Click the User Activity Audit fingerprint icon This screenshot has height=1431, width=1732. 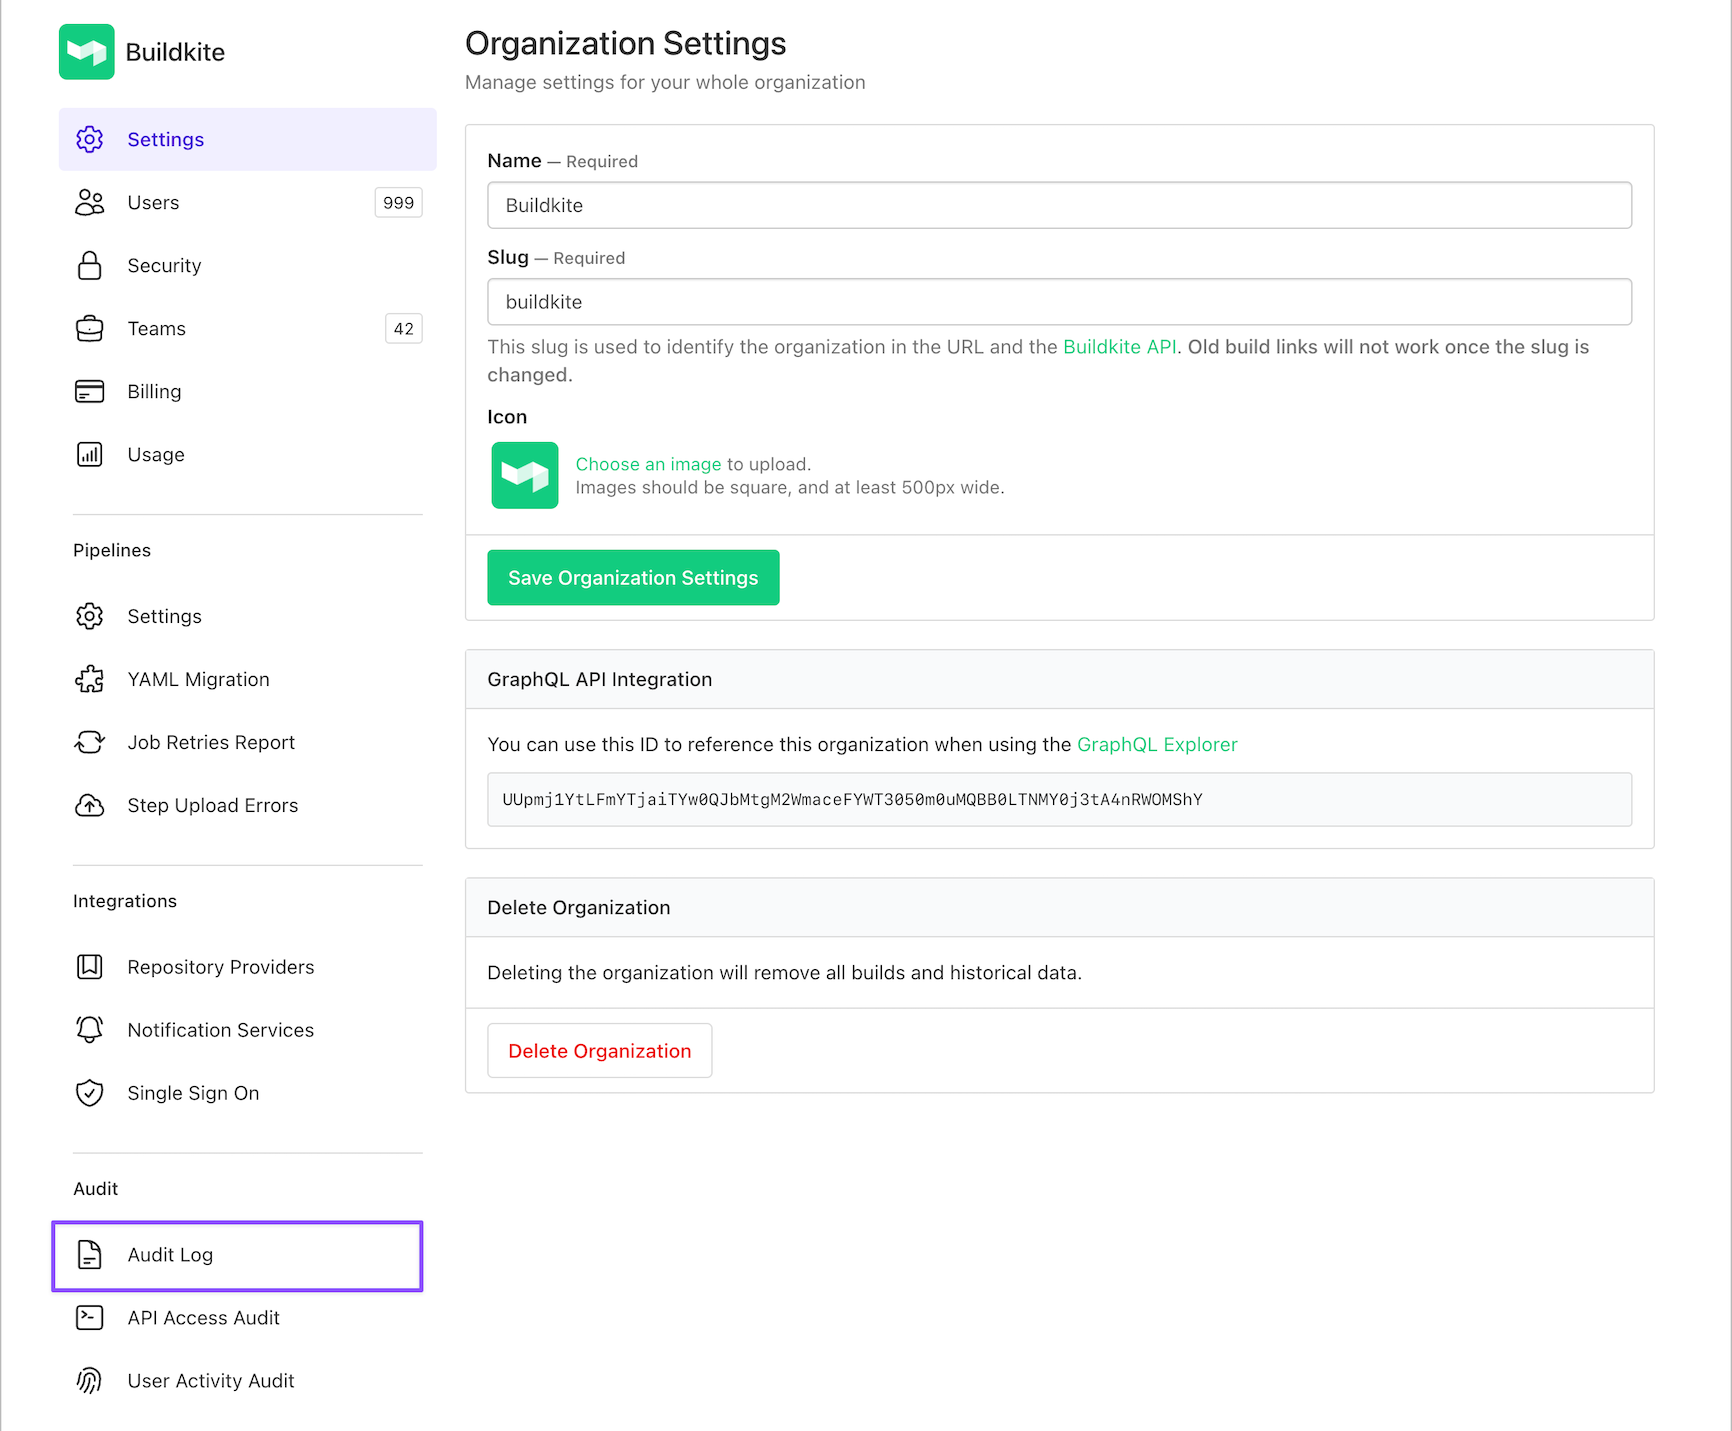tap(90, 1380)
